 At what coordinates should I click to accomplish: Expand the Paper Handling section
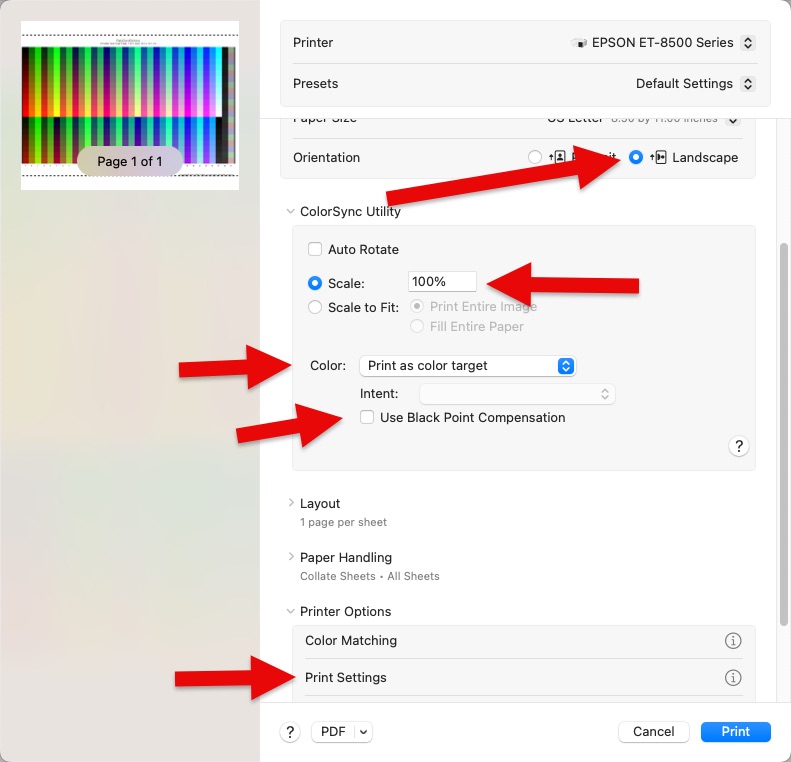pos(291,558)
